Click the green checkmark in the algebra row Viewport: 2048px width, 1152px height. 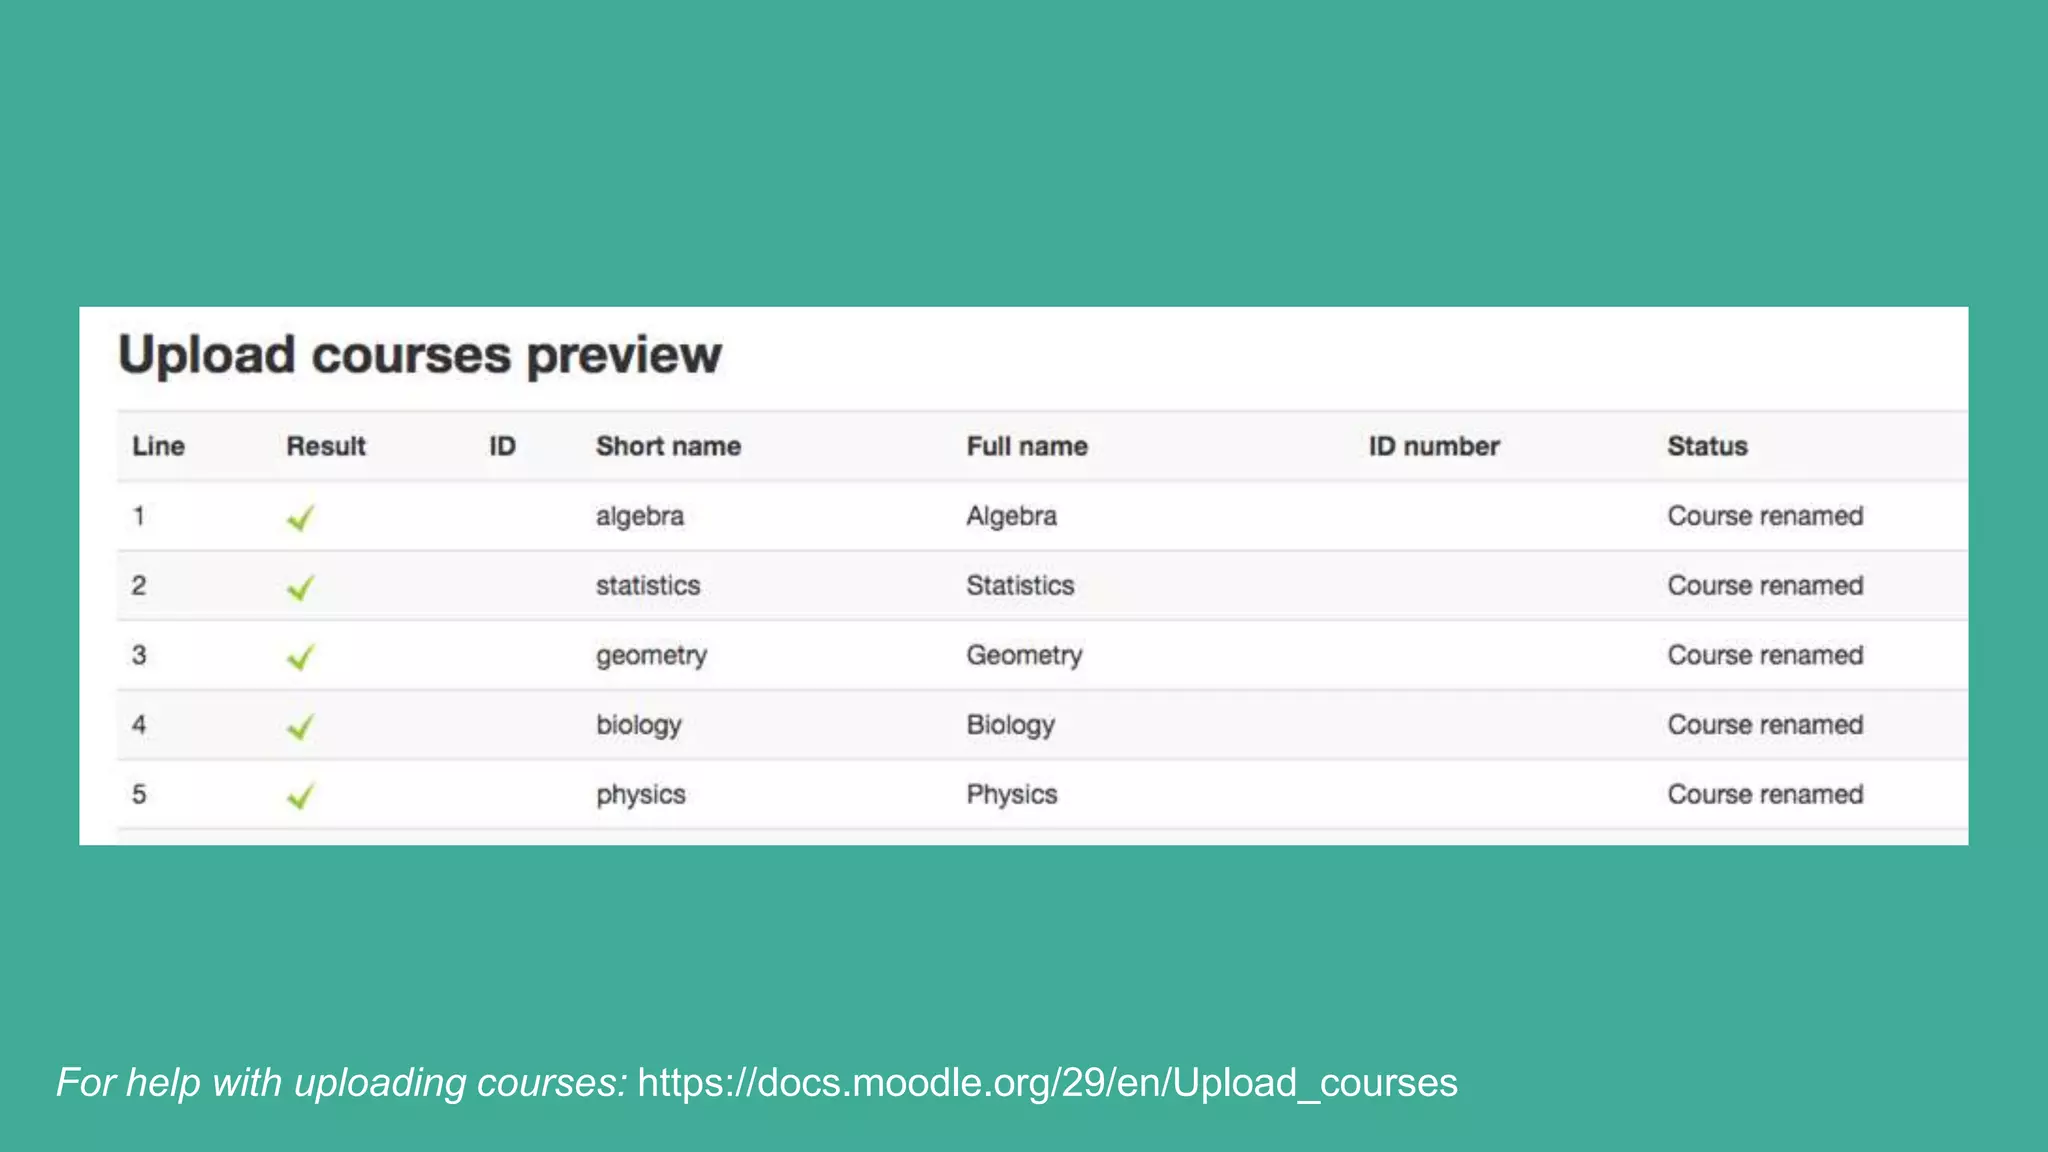(x=300, y=518)
